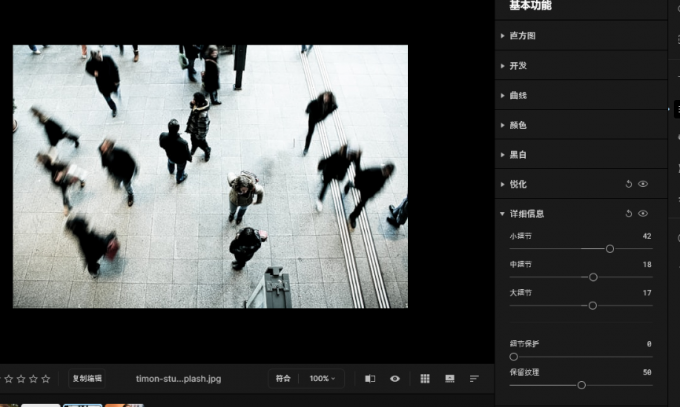Click the sort lines icon in bottom toolbar
This screenshot has width=680, height=407.
(474, 379)
